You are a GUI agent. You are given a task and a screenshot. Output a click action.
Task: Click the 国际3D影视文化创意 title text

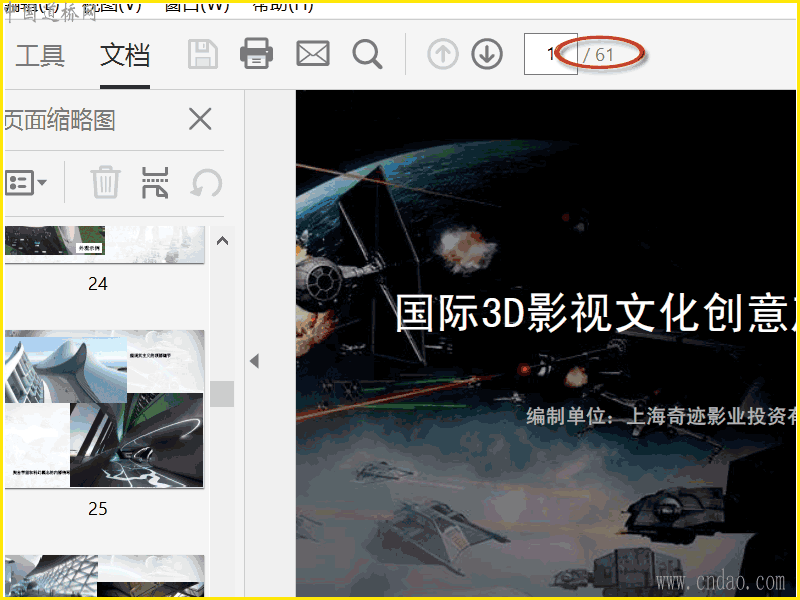[592, 313]
